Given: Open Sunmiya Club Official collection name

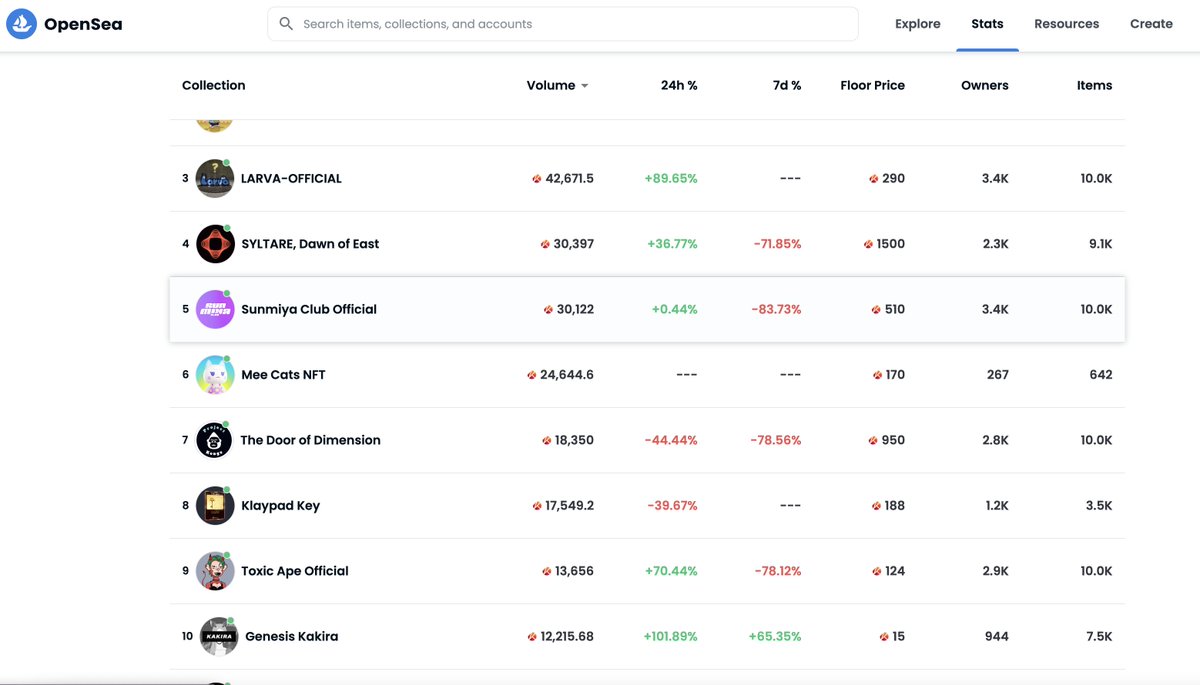Looking at the screenshot, I should [x=309, y=310].
